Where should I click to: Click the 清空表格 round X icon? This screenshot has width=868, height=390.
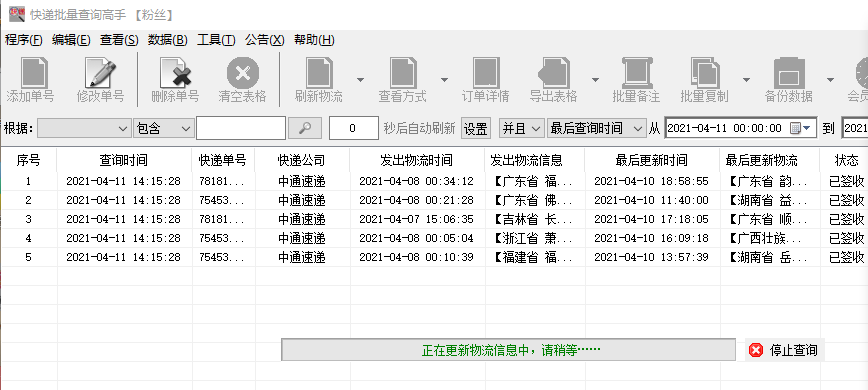coord(242,72)
